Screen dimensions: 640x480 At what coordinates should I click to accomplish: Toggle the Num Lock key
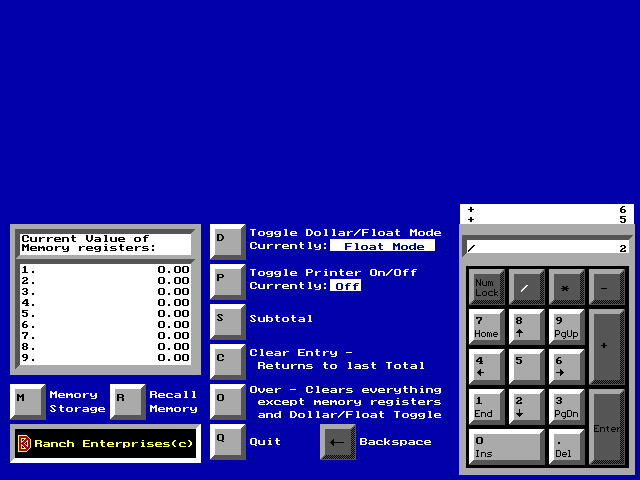pyautogui.click(x=487, y=287)
